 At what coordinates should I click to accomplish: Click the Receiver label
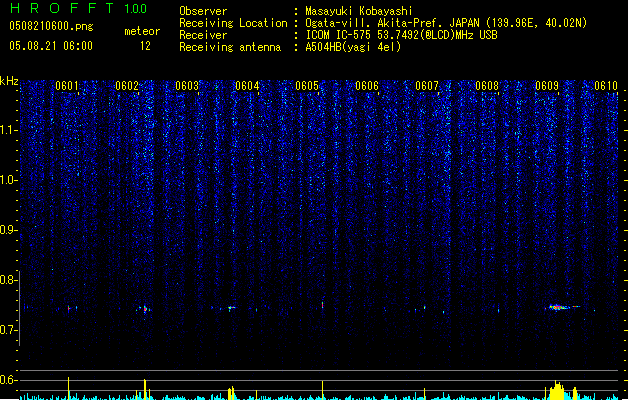pos(203,35)
